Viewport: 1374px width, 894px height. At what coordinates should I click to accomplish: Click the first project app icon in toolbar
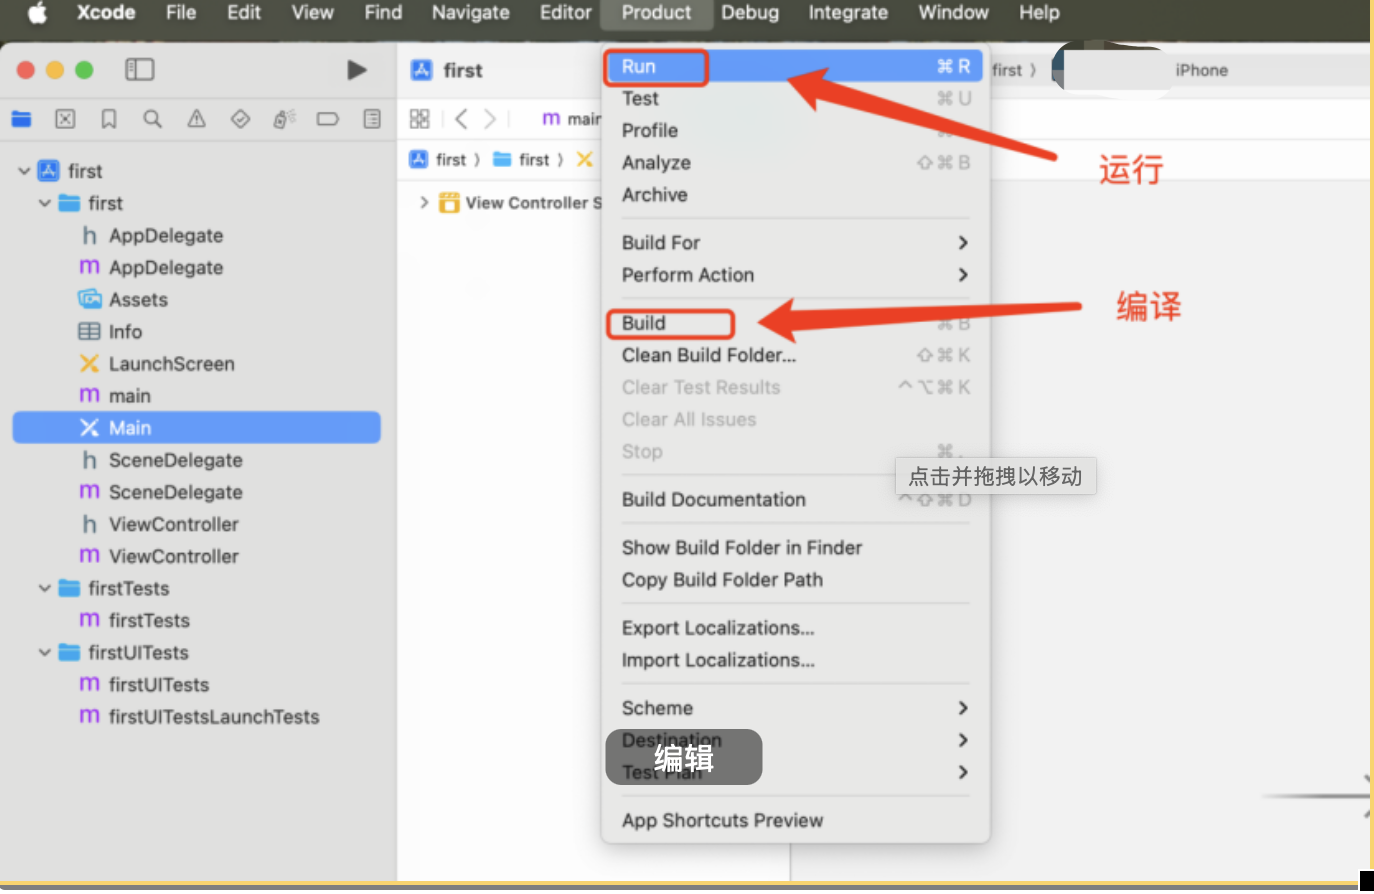click(x=421, y=70)
